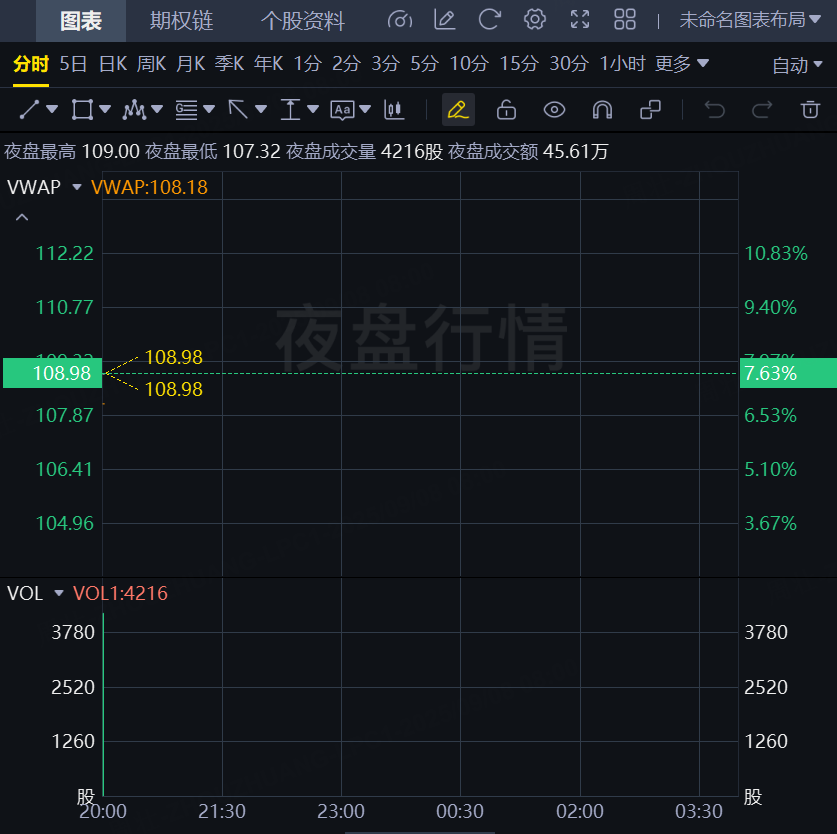
Task: Toggle the drawing lock icon
Action: click(506, 109)
